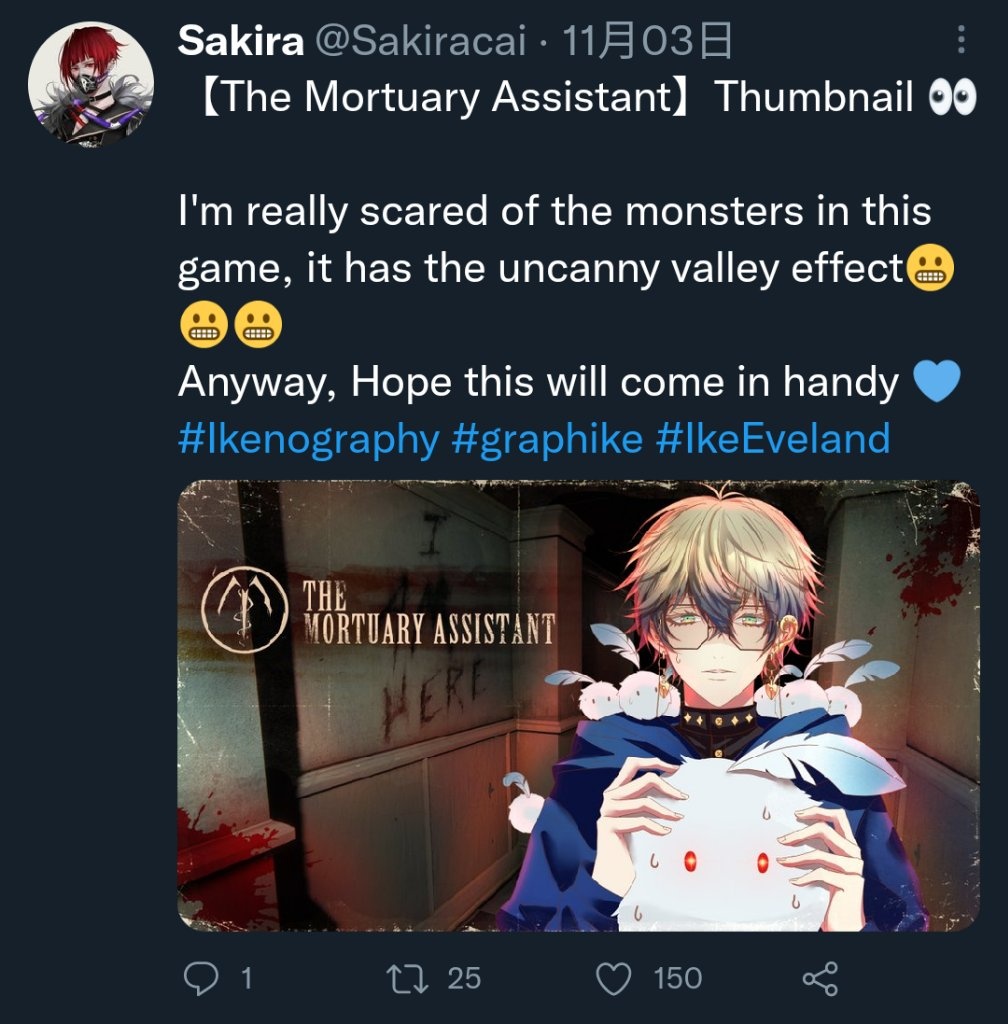Image resolution: width=1008 pixels, height=1024 pixels.
Task: Click the eyes emoji after Thumbnail
Action: [953, 97]
